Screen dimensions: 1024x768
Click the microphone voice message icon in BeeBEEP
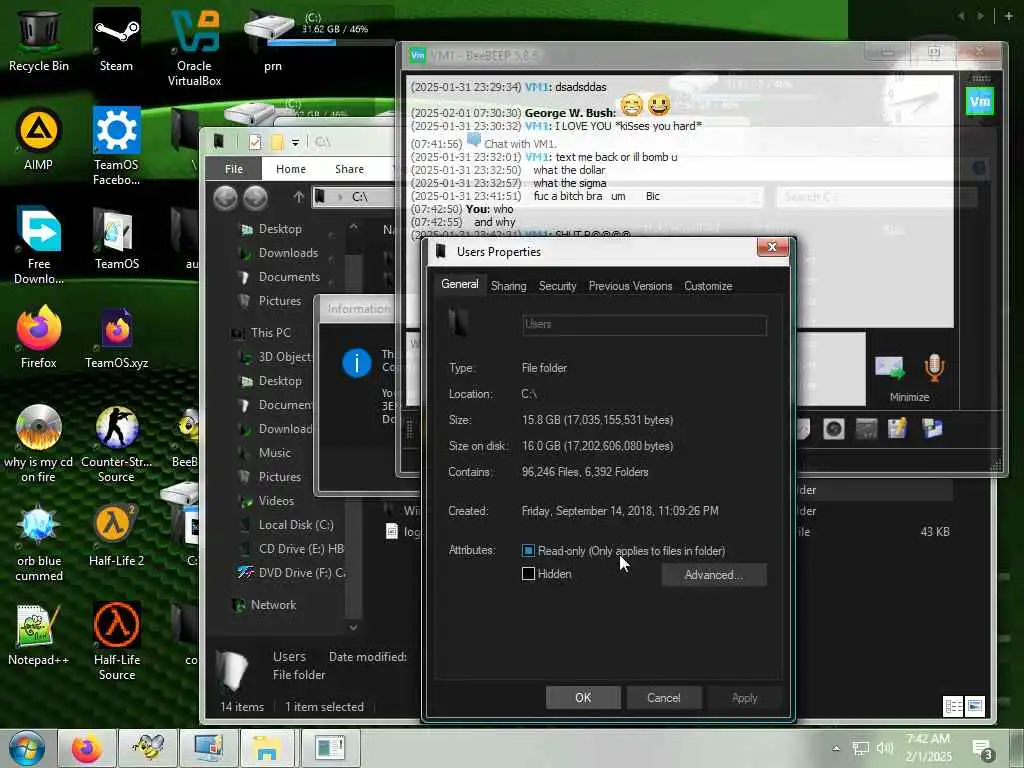pos(934,367)
